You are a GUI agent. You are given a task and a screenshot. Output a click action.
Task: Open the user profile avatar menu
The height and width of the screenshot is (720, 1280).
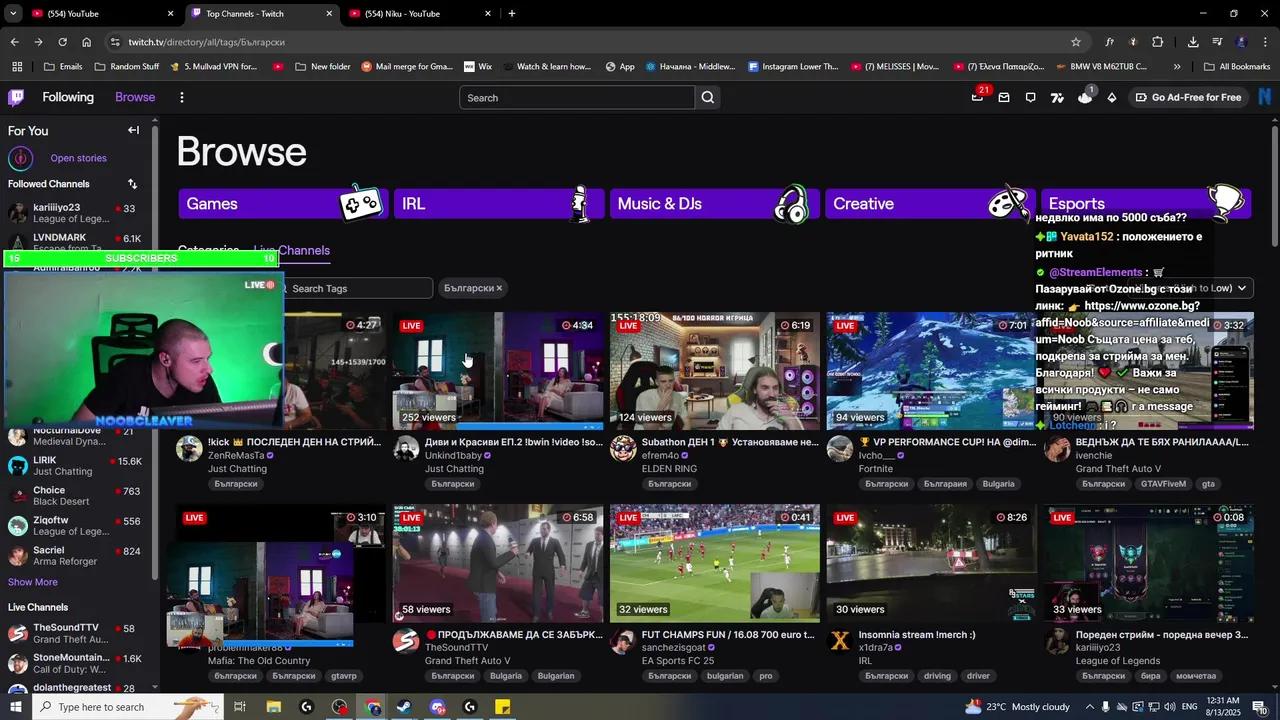click(x=1265, y=97)
